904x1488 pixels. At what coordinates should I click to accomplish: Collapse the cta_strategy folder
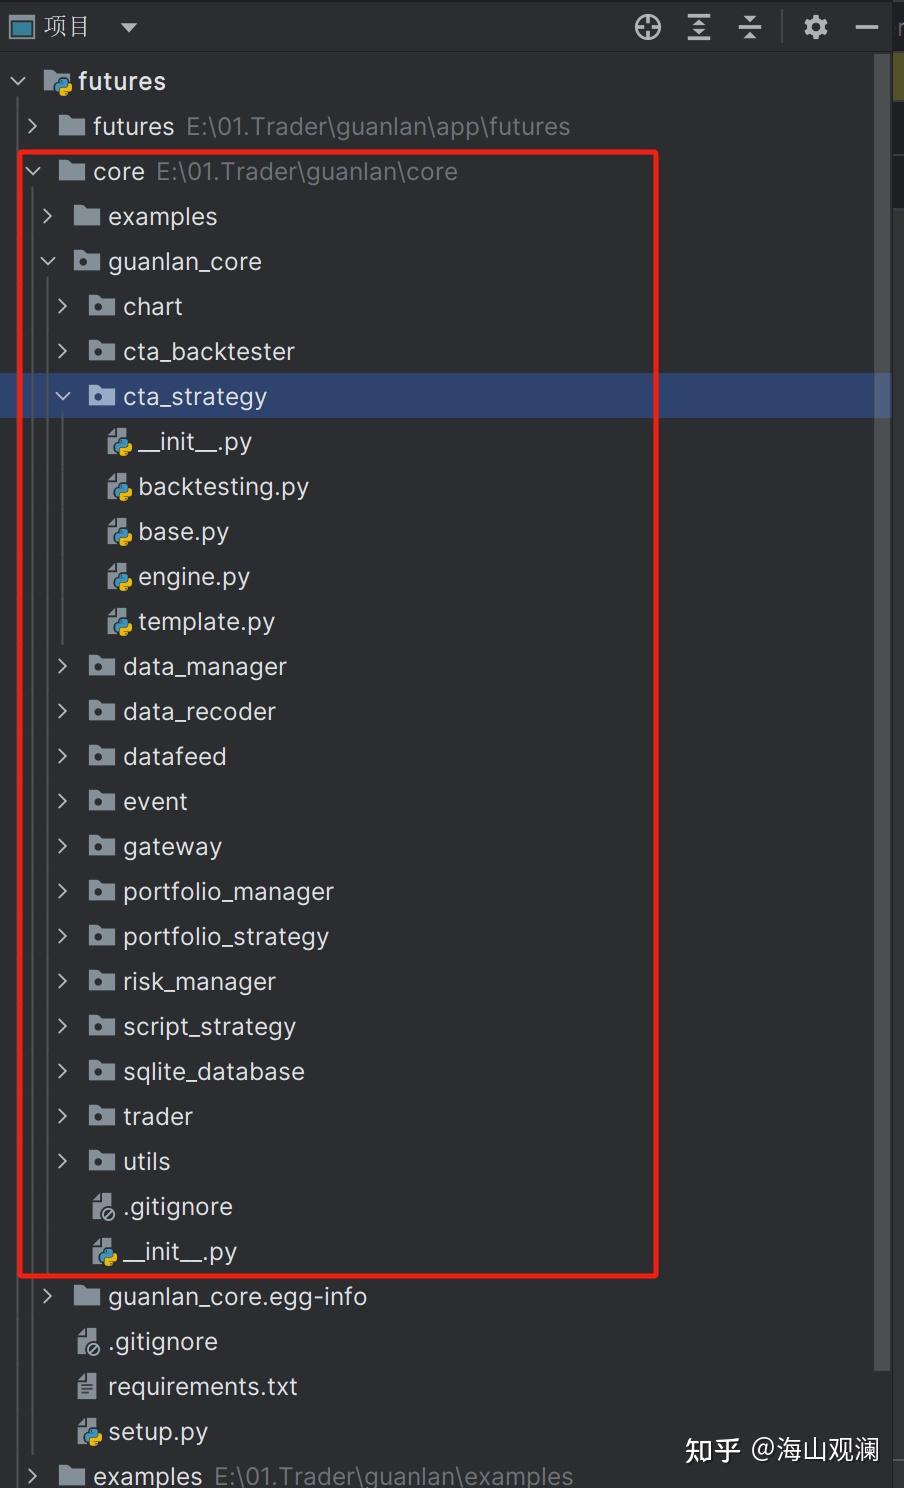(x=63, y=397)
